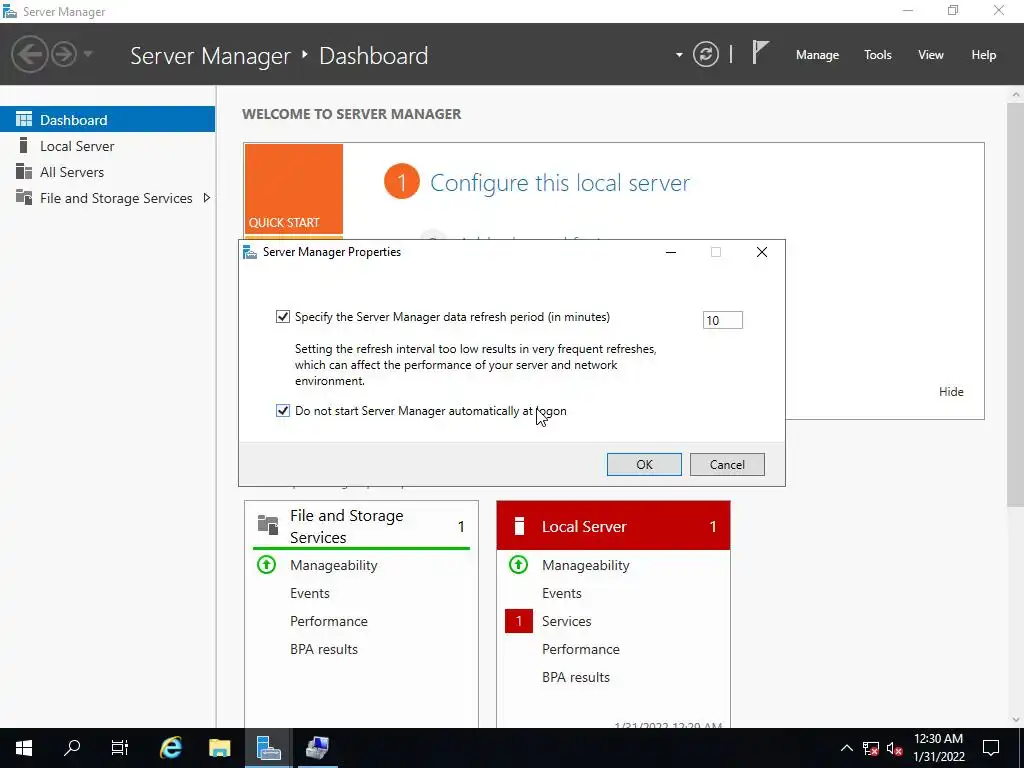
Task: Open Events in Local Server tile
Action: [x=562, y=593]
